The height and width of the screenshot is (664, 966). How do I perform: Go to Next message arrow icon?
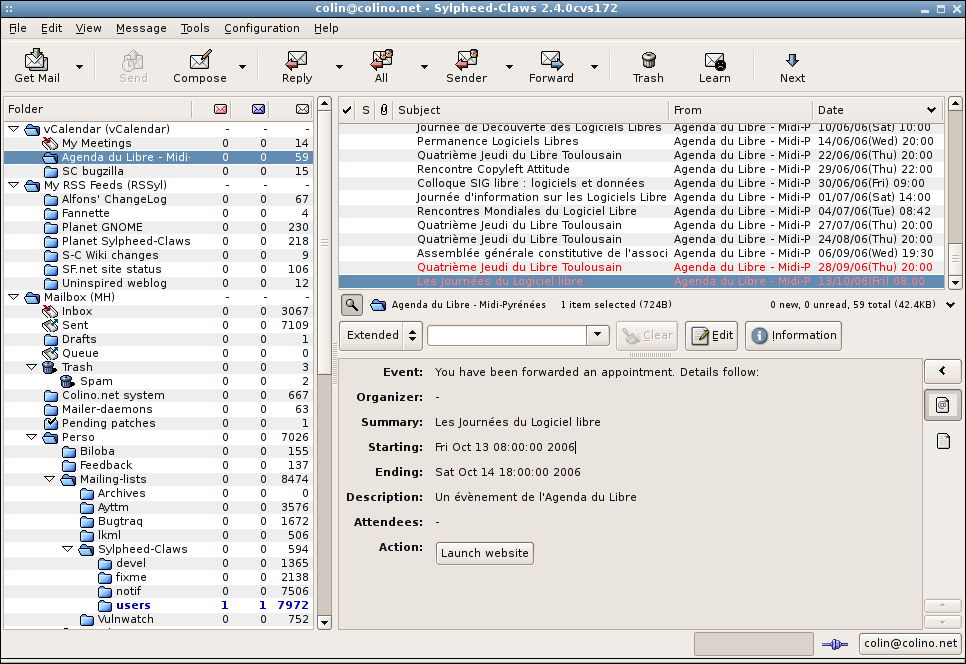(x=792, y=60)
